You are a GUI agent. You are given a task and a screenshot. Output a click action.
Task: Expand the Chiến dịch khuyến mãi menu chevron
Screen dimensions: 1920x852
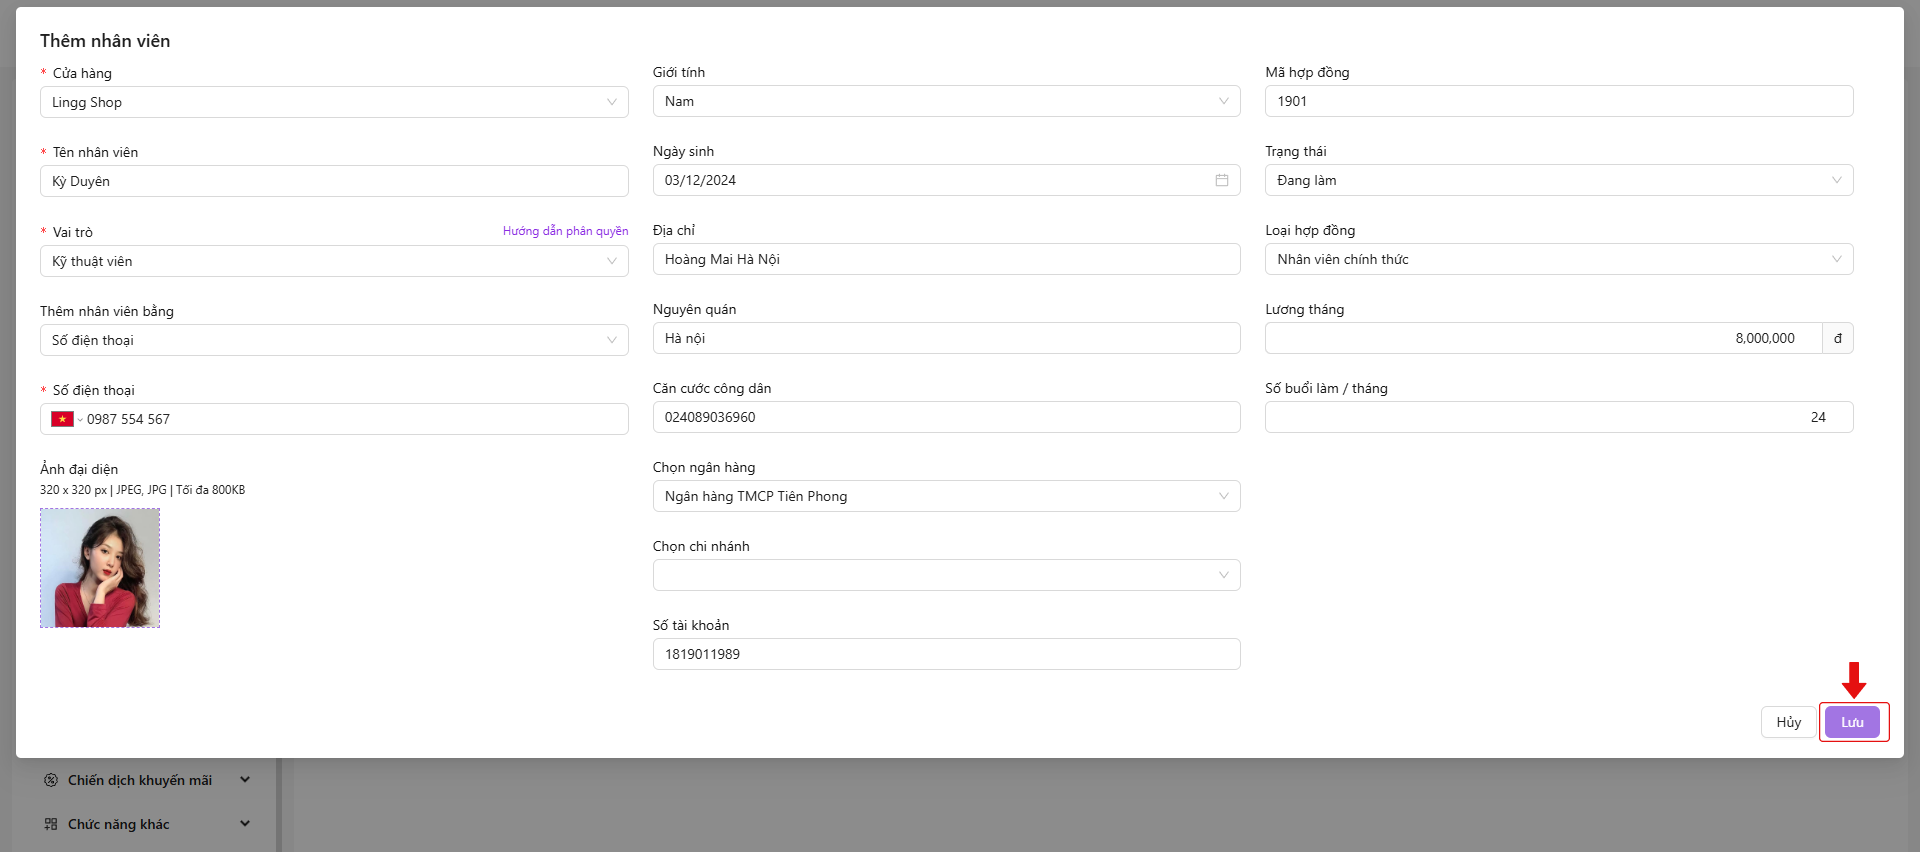click(245, 780)
